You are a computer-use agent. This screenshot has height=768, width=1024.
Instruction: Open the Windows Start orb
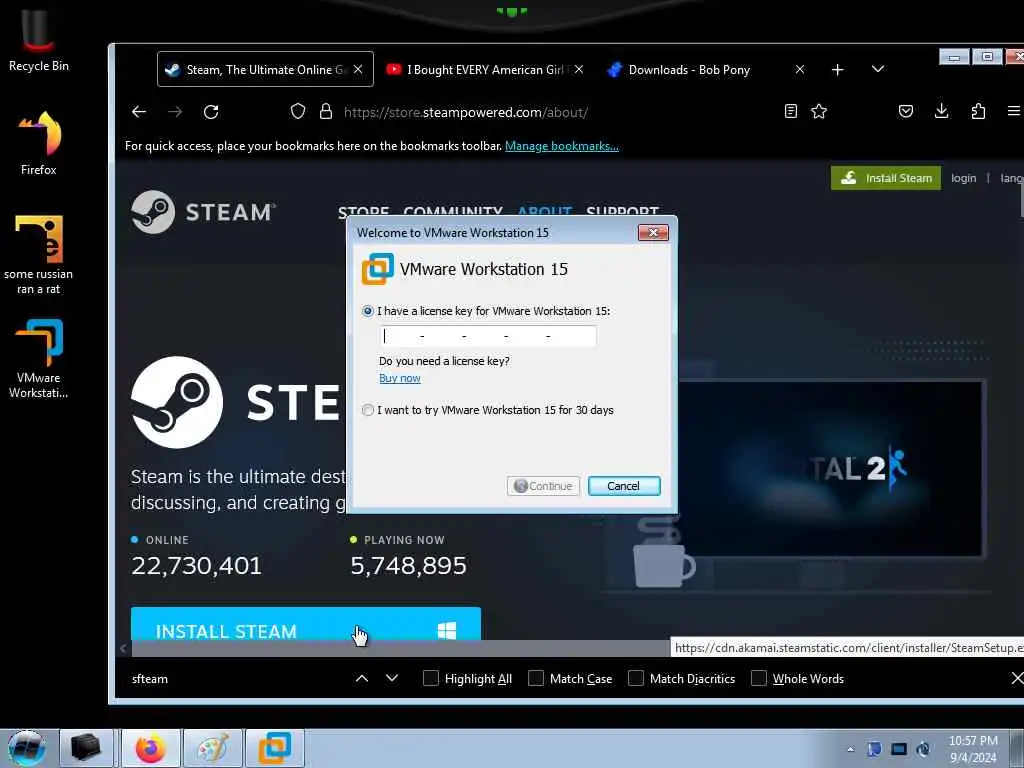point(27,748)
